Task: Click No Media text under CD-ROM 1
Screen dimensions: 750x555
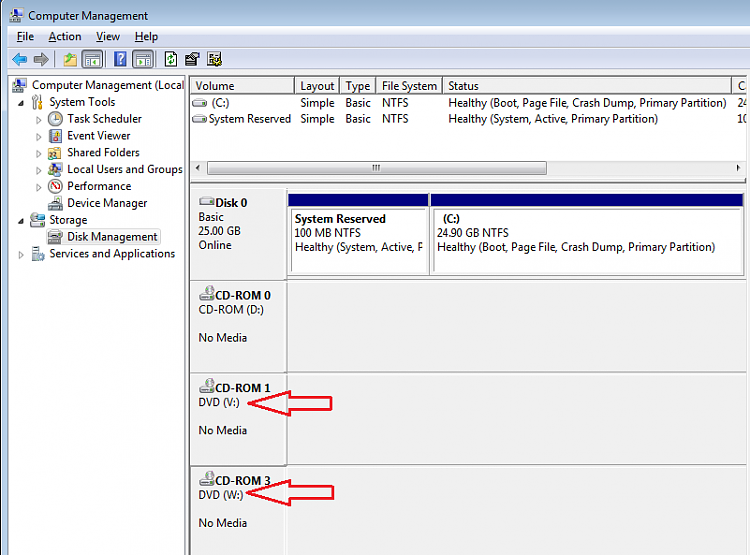Action: (223, 431)
